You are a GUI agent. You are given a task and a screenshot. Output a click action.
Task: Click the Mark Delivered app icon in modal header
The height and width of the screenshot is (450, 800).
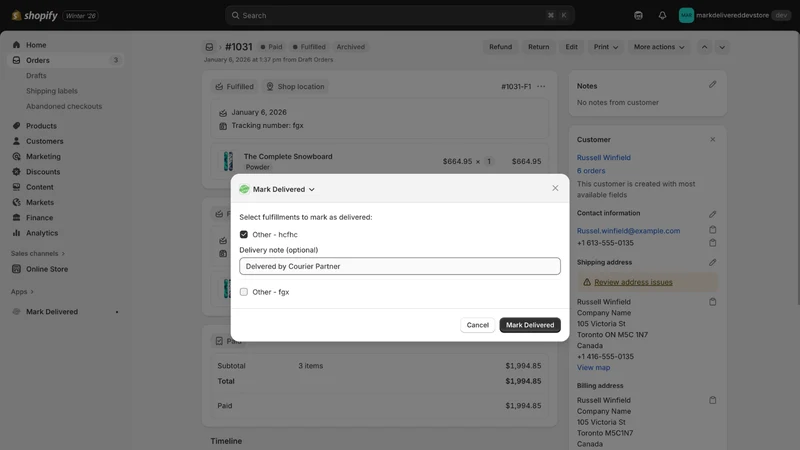pyautogui.click(x=244, y=189)
